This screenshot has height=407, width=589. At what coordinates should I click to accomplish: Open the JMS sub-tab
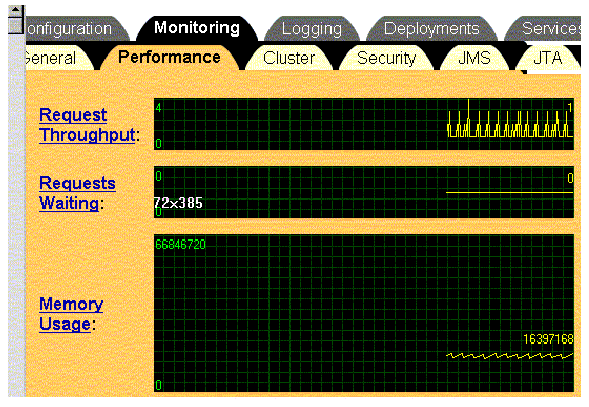(x=474, y=58)
